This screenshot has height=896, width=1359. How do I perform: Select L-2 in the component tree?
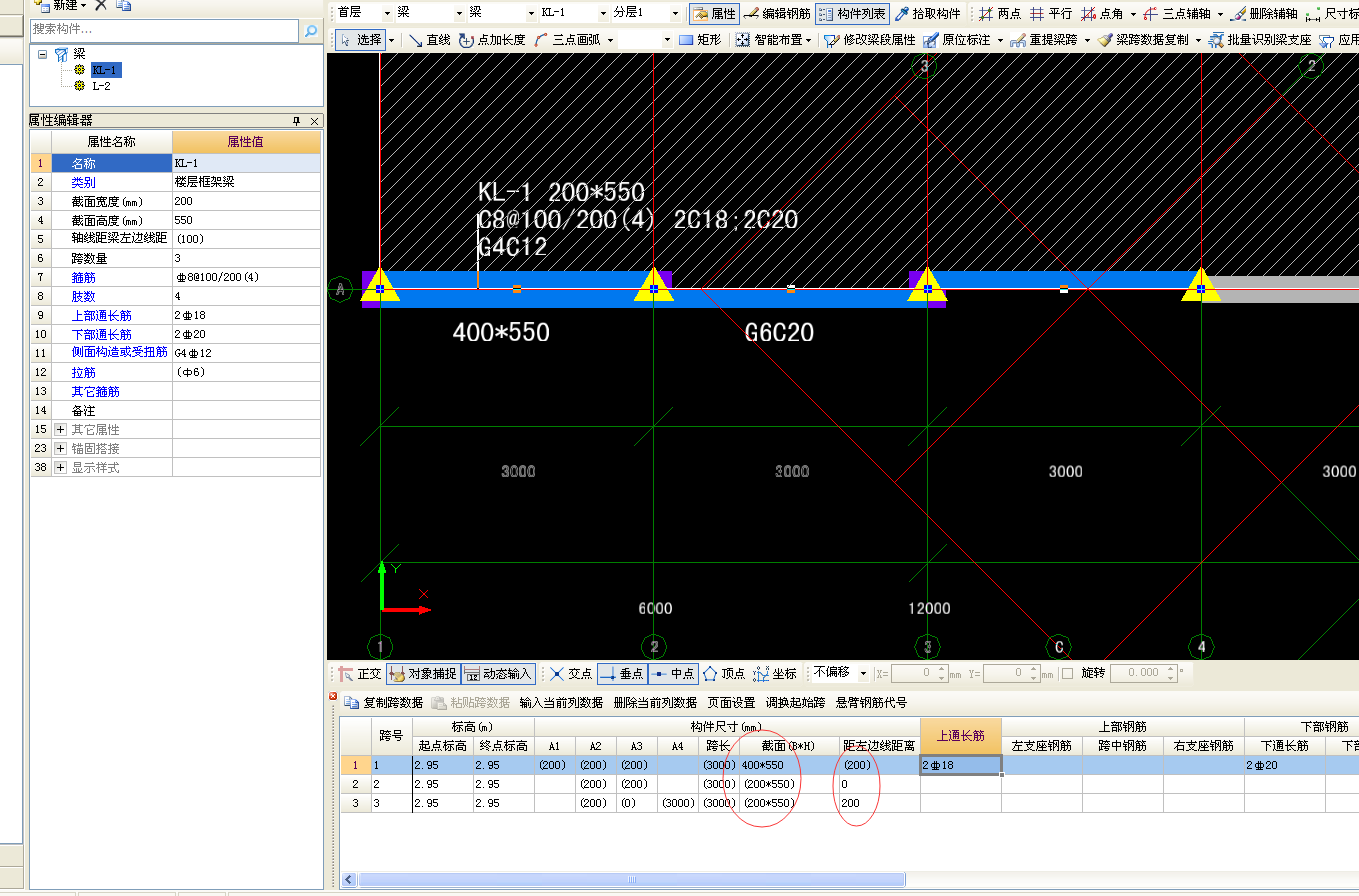point(101,86)
